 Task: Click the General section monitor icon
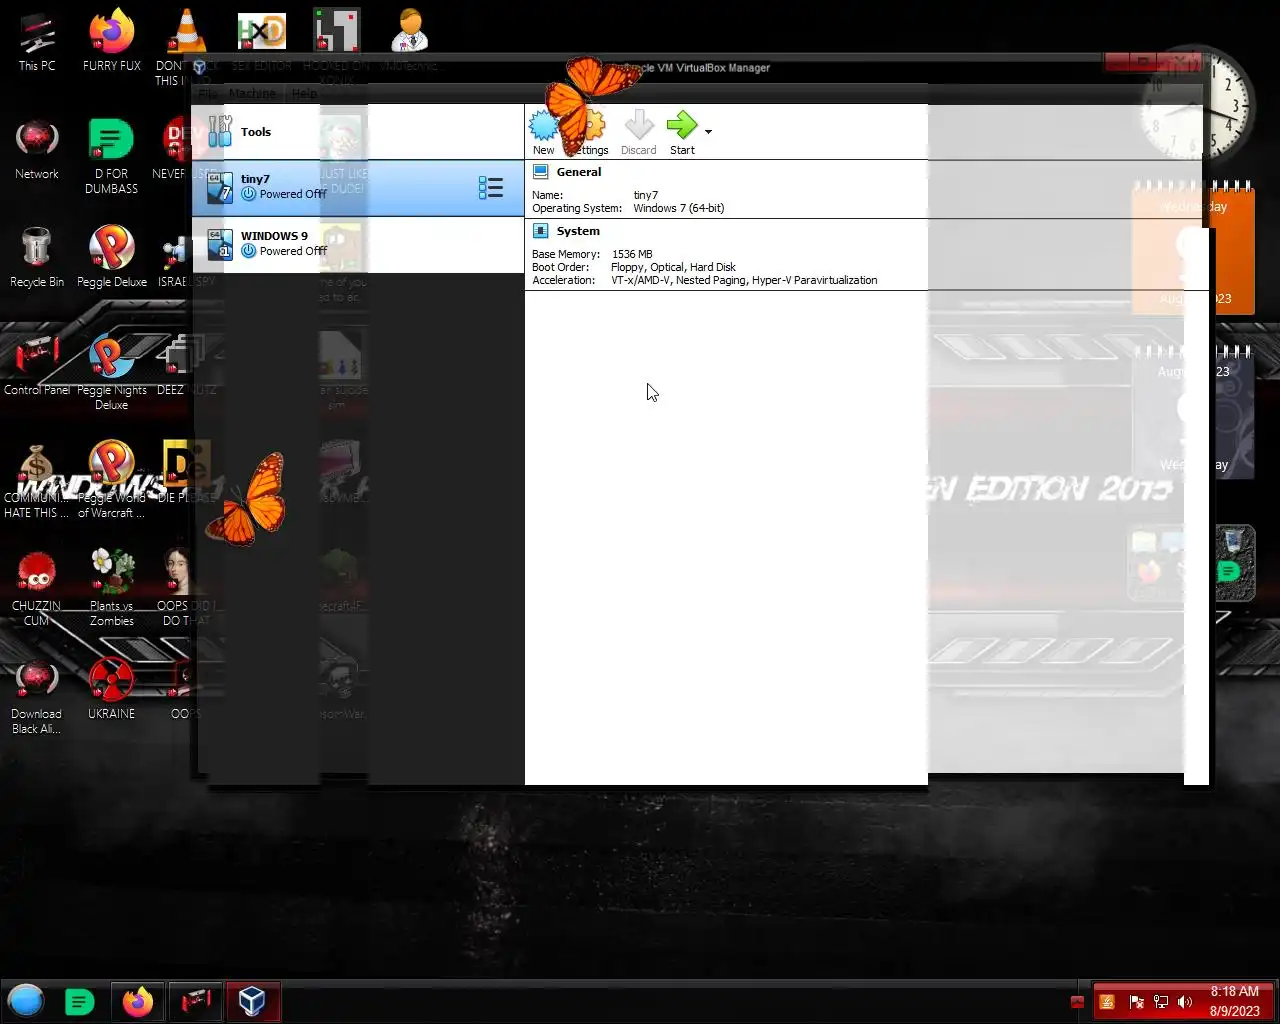541,172
